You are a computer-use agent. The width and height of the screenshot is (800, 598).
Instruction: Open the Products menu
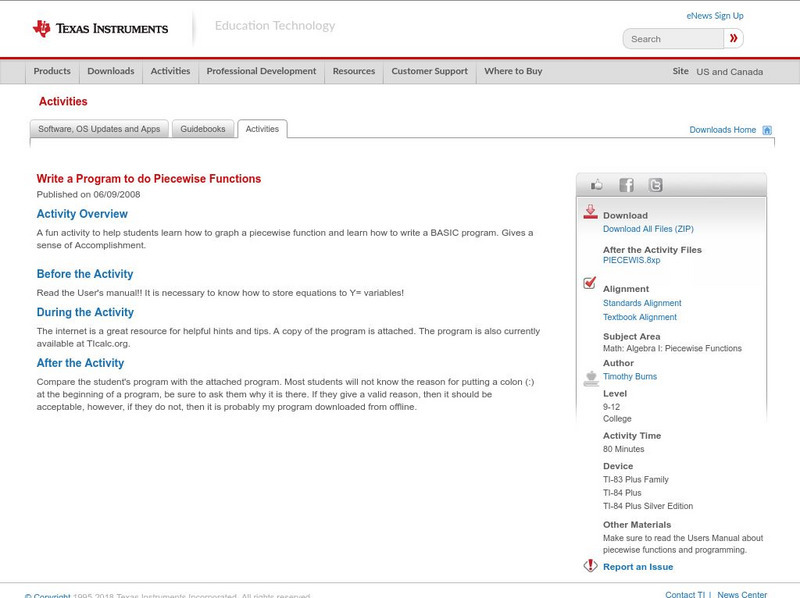click(52, 71)
